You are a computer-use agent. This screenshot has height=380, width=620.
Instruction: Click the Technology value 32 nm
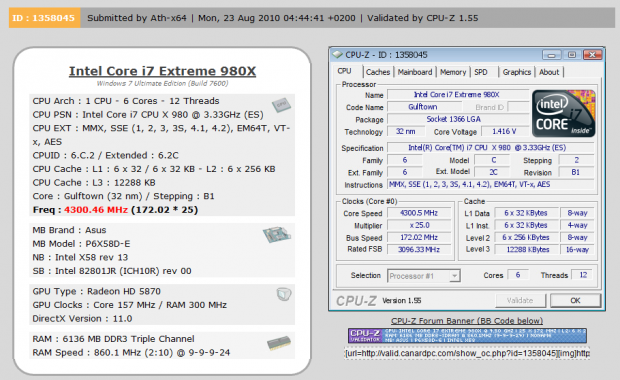click(x=406, y=131)
